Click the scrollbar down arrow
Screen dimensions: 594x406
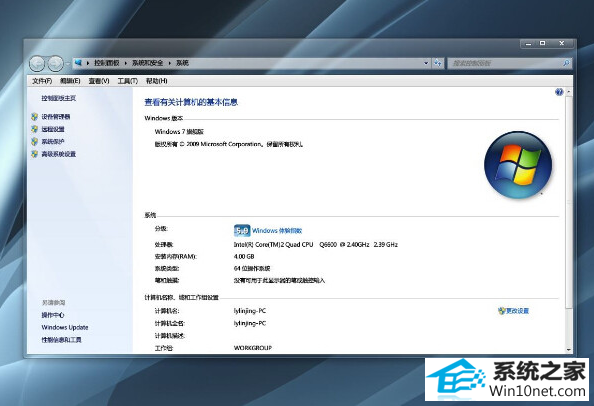(569, 350)
